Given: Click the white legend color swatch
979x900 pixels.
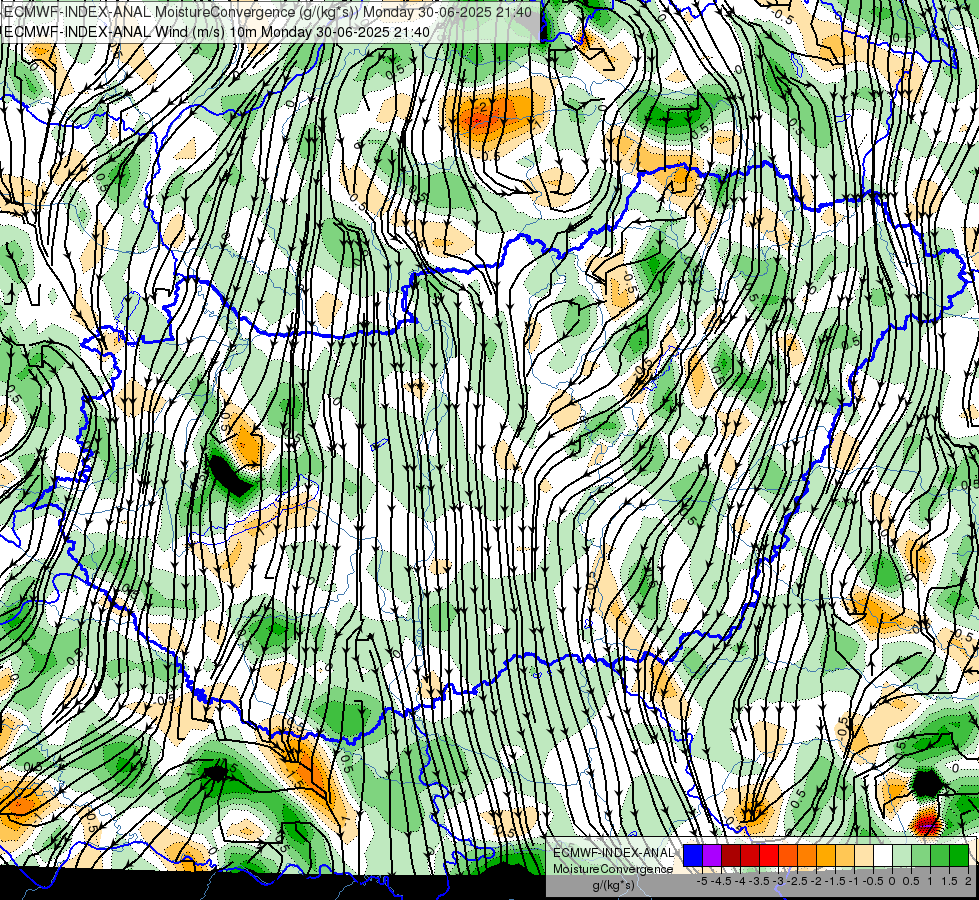Looking at the screenshot, I should (883, 856).
